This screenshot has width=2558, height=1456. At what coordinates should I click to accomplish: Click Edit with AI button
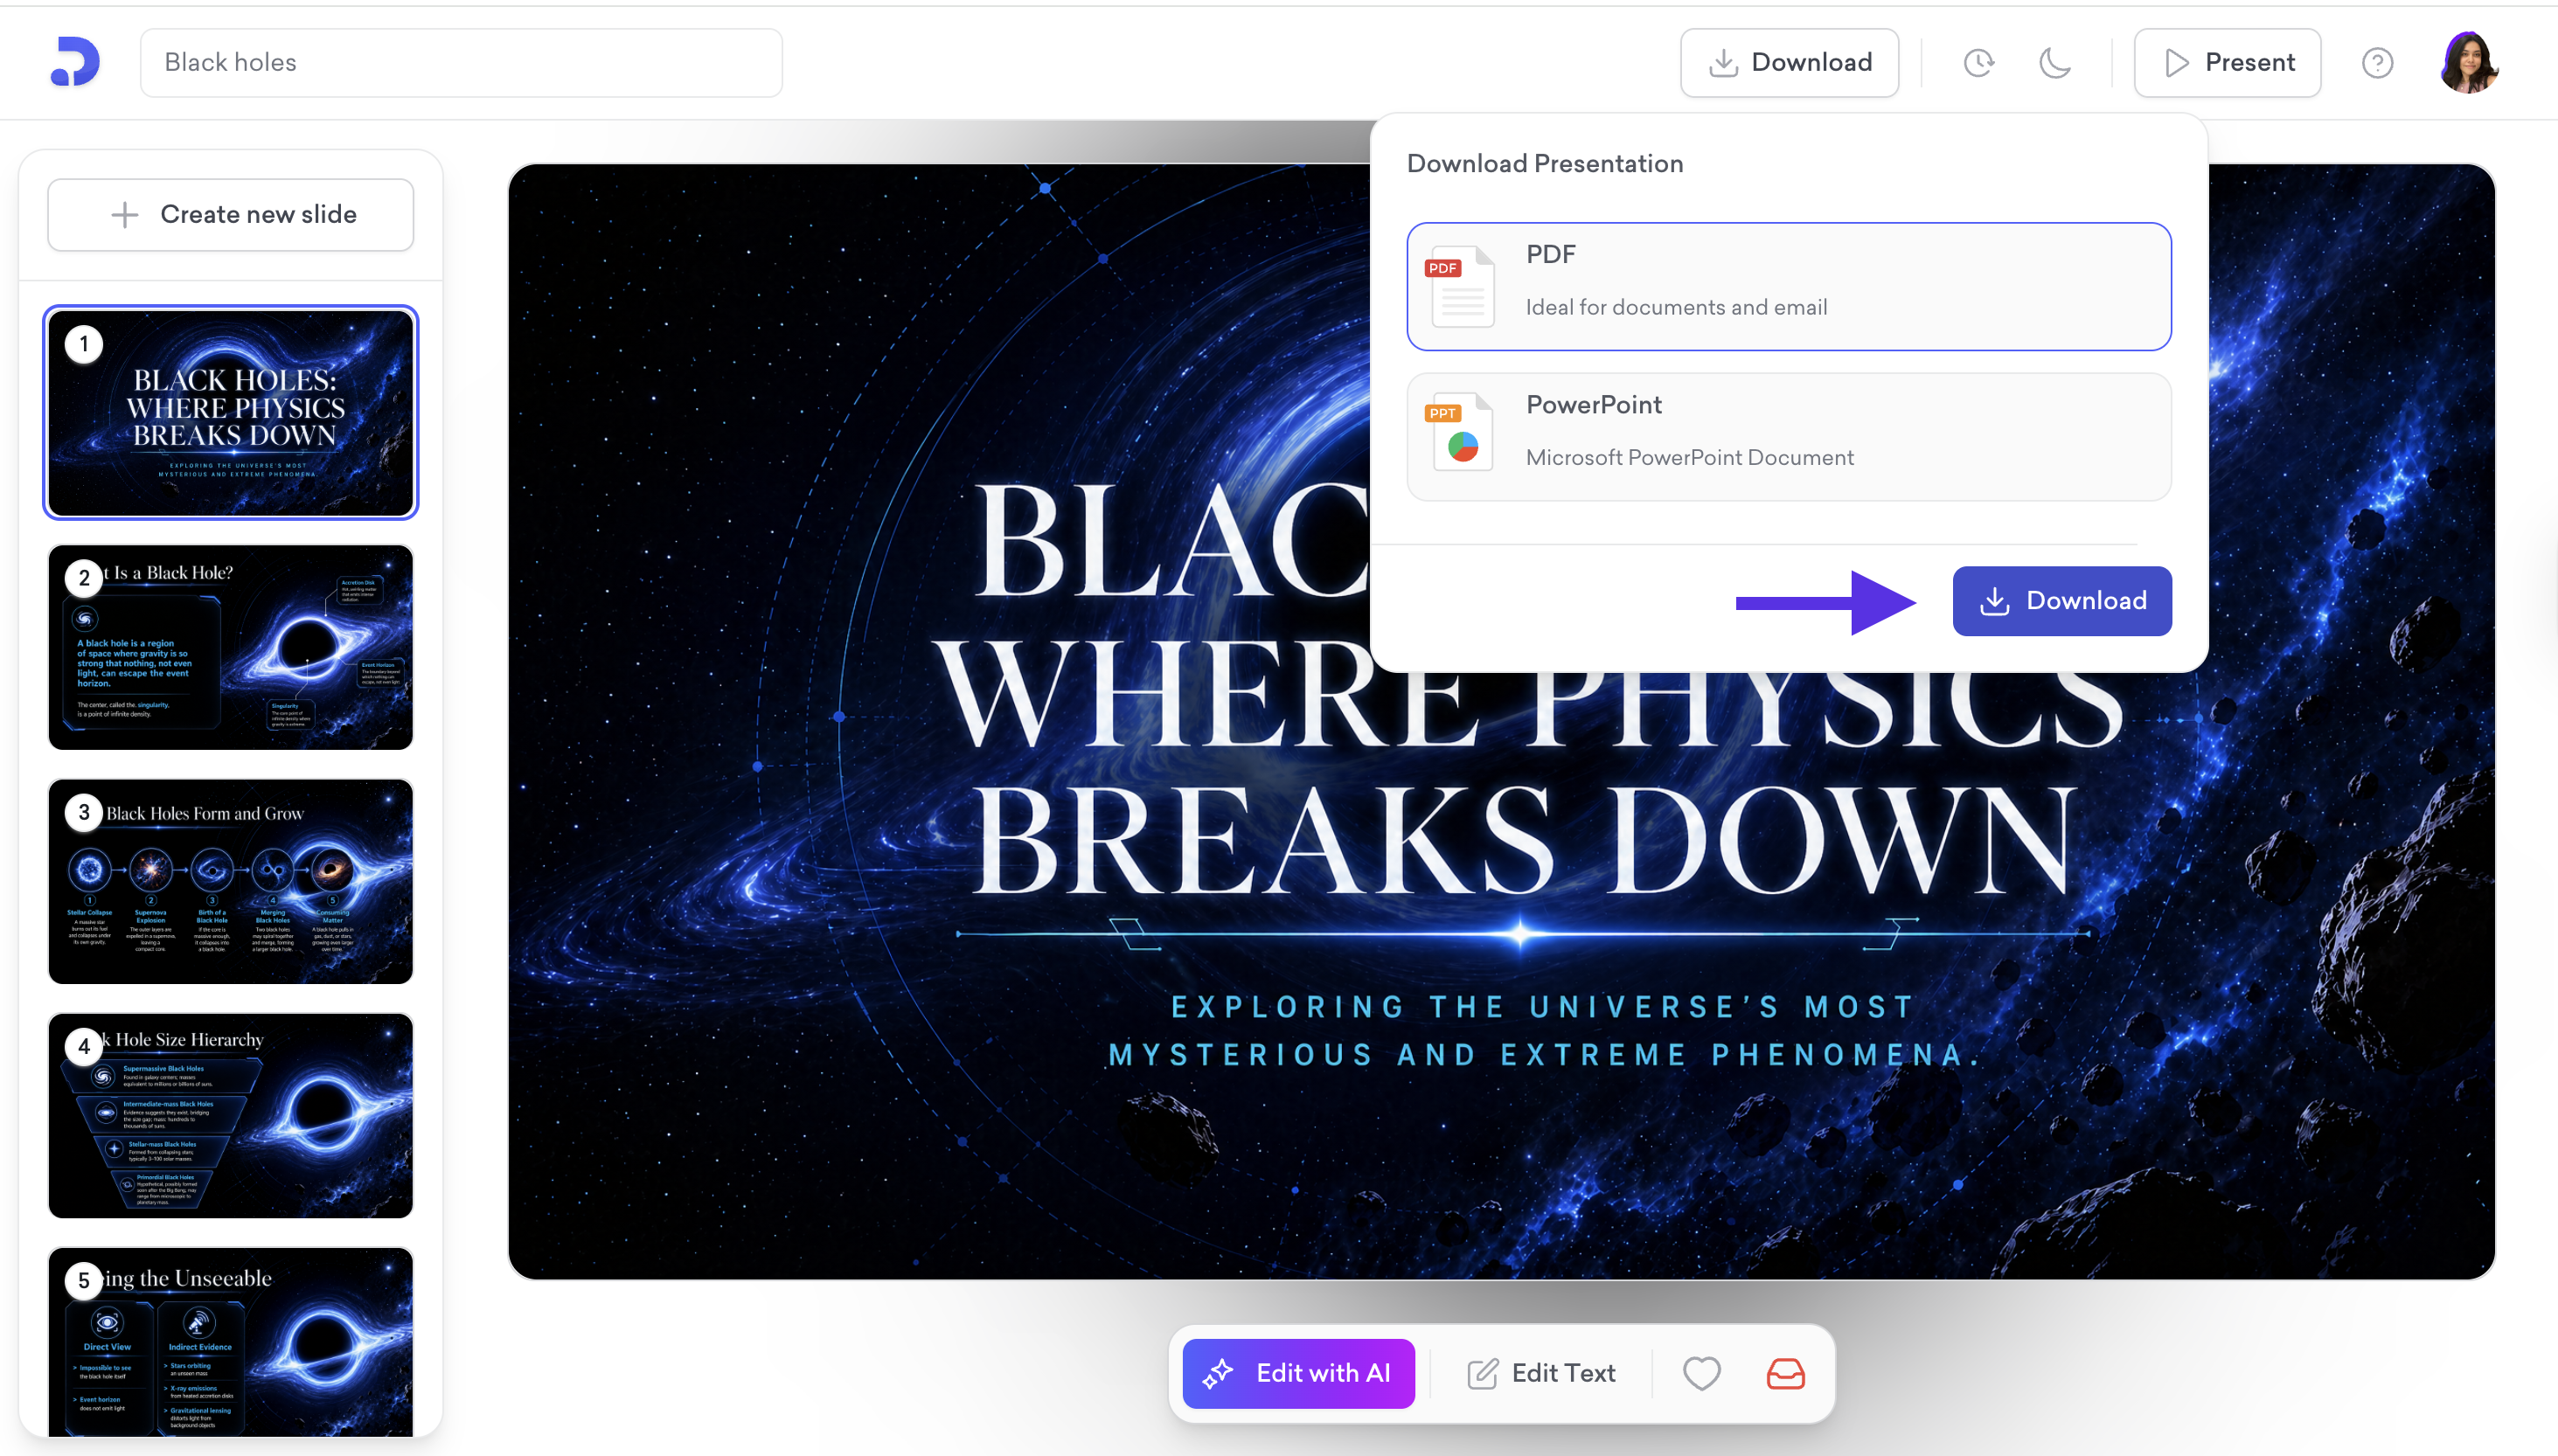(1298, 1373)
